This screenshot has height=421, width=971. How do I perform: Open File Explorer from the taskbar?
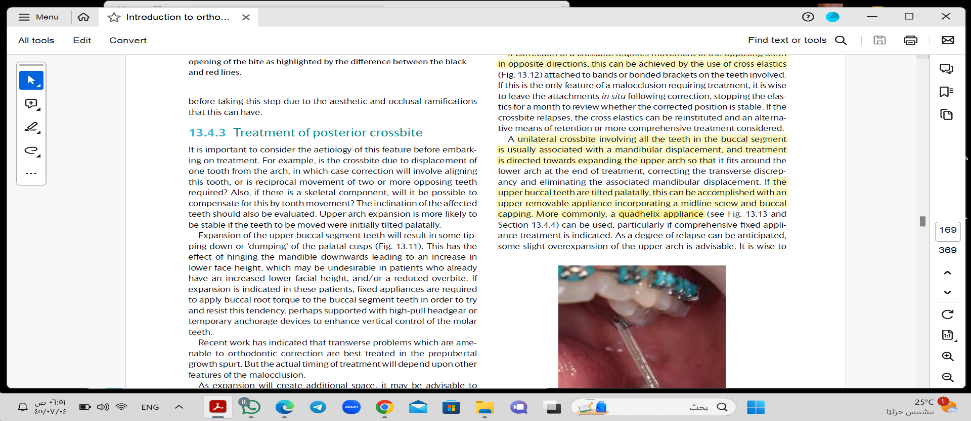click(x=484, y=407)
